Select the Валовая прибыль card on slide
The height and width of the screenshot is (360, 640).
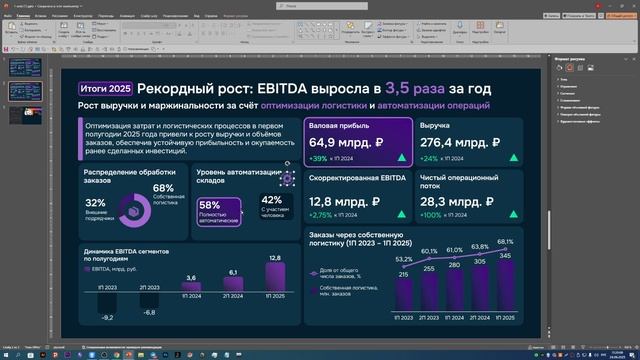358,142
